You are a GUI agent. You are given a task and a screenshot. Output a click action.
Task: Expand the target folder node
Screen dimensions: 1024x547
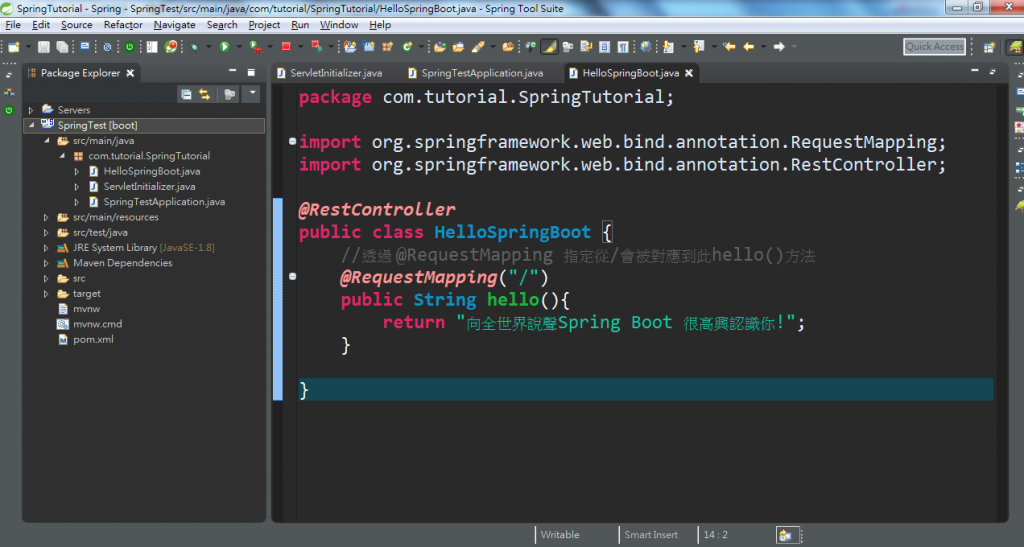[x=46, y=294]
